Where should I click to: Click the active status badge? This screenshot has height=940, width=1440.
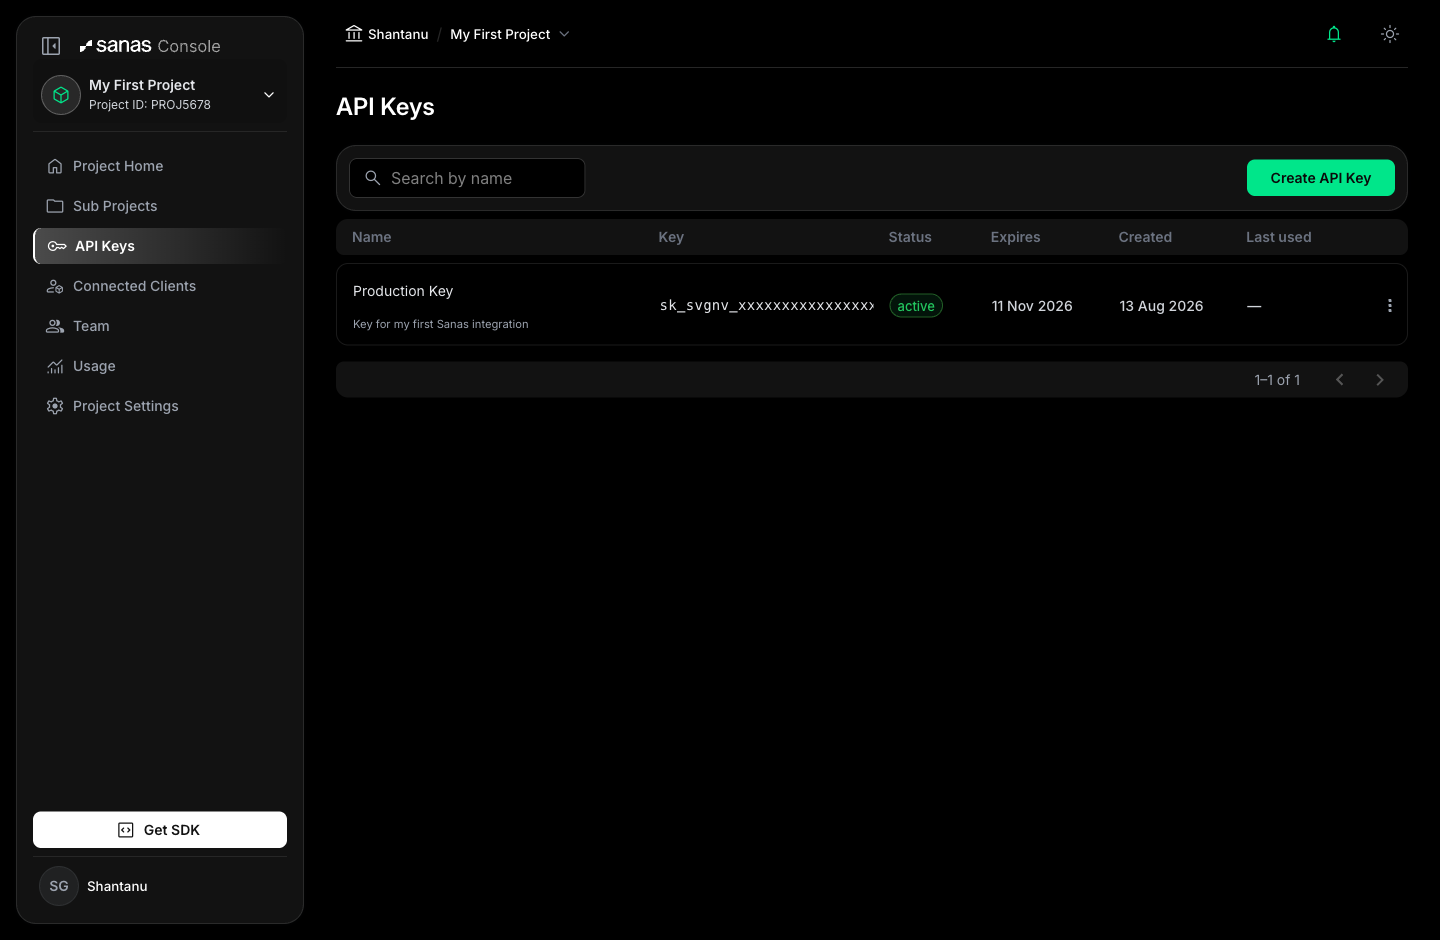coord(916,306)
